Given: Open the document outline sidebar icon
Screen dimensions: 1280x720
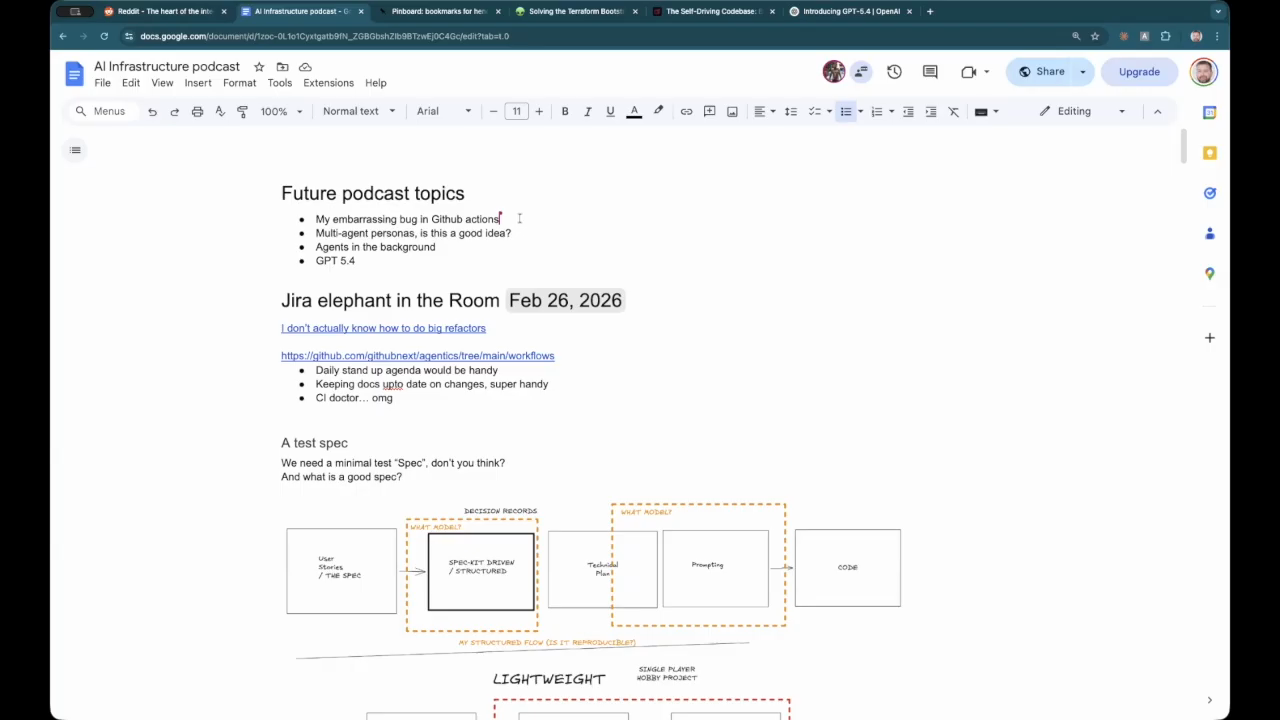Looking at the screenshot, I should [75, 150].
